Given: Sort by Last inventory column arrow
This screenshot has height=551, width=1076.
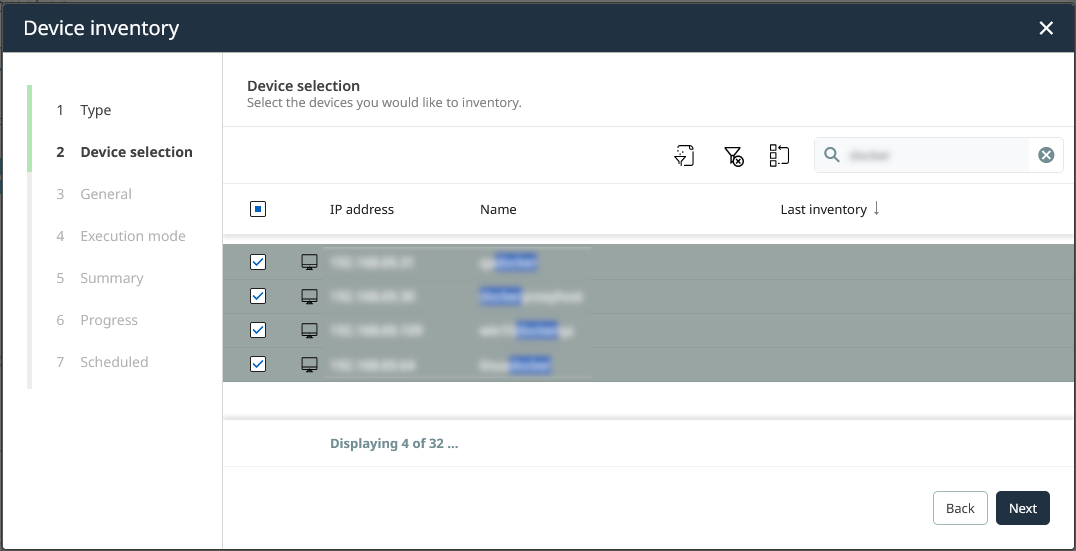Looking at the screenshot, I should coord(877,209).
